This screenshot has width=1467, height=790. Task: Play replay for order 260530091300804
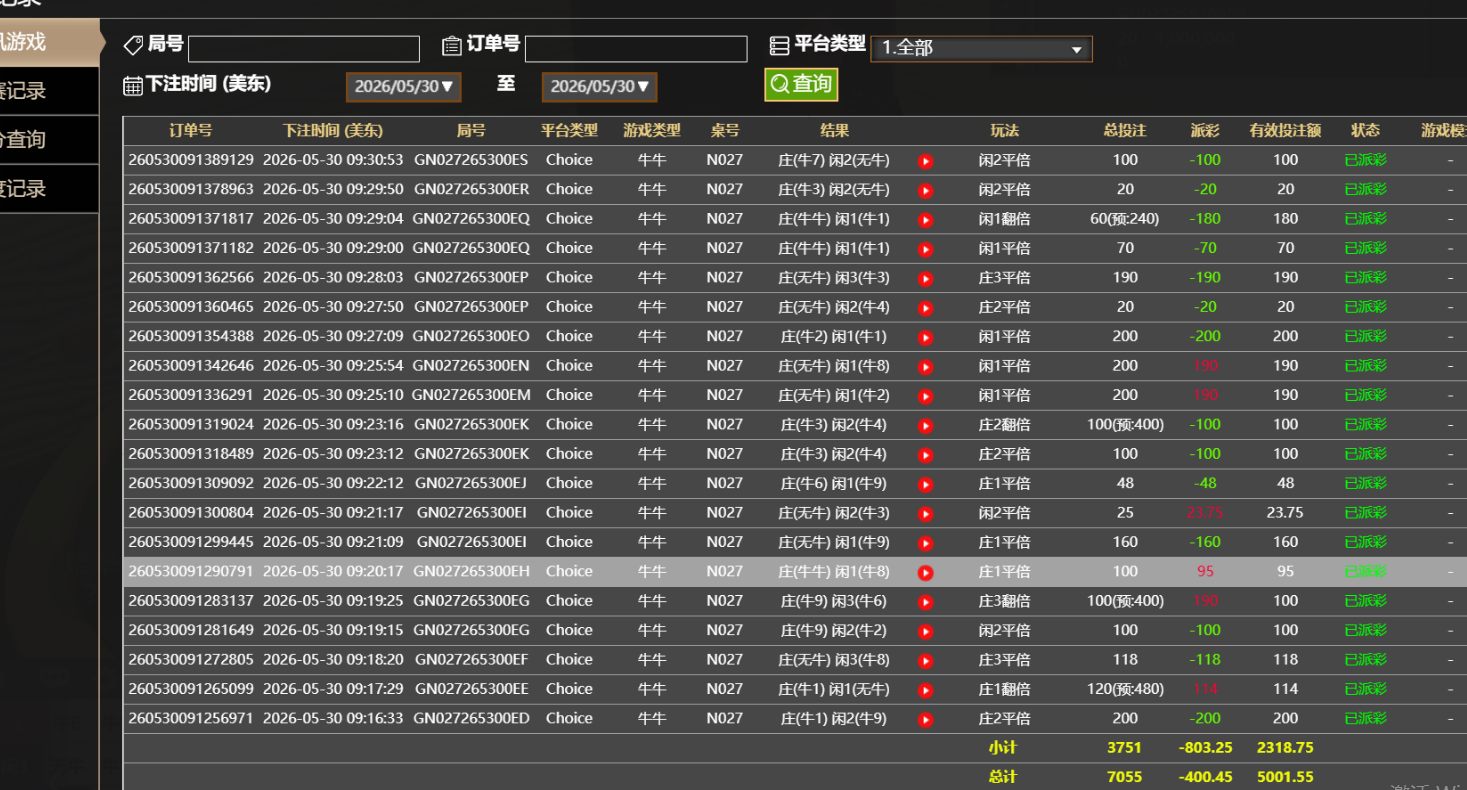coord(926,514)
